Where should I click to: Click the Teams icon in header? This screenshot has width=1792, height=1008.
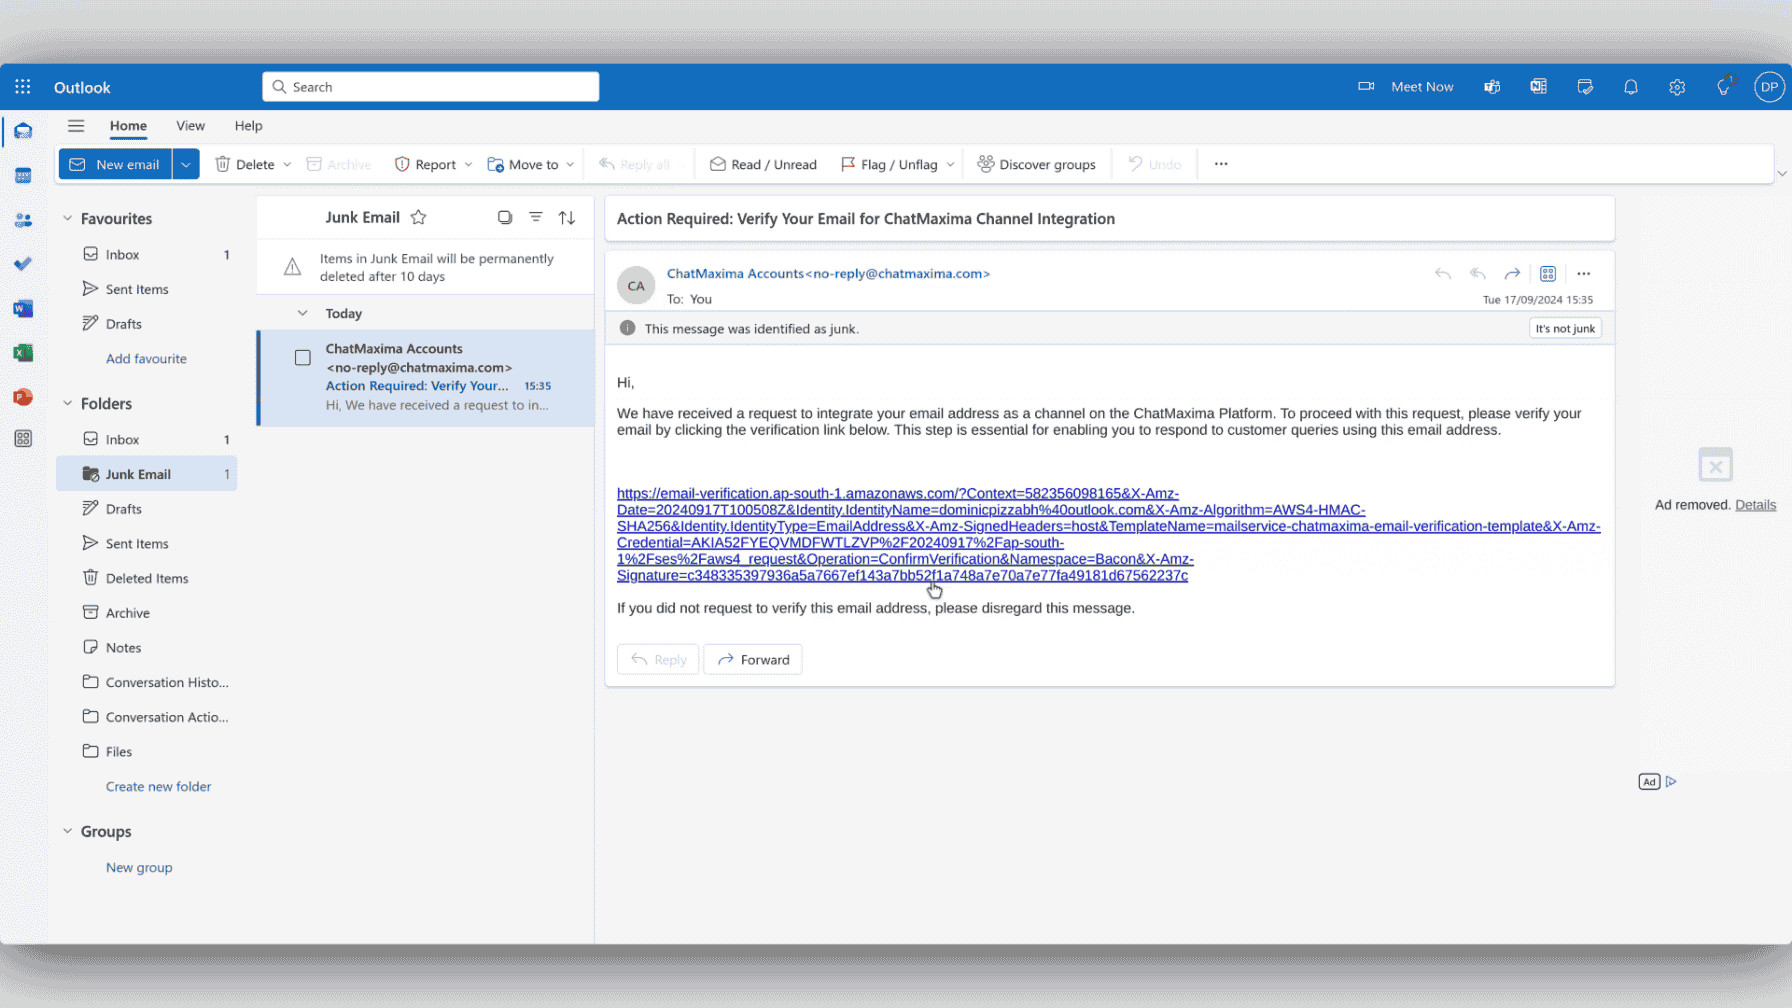1492,87
